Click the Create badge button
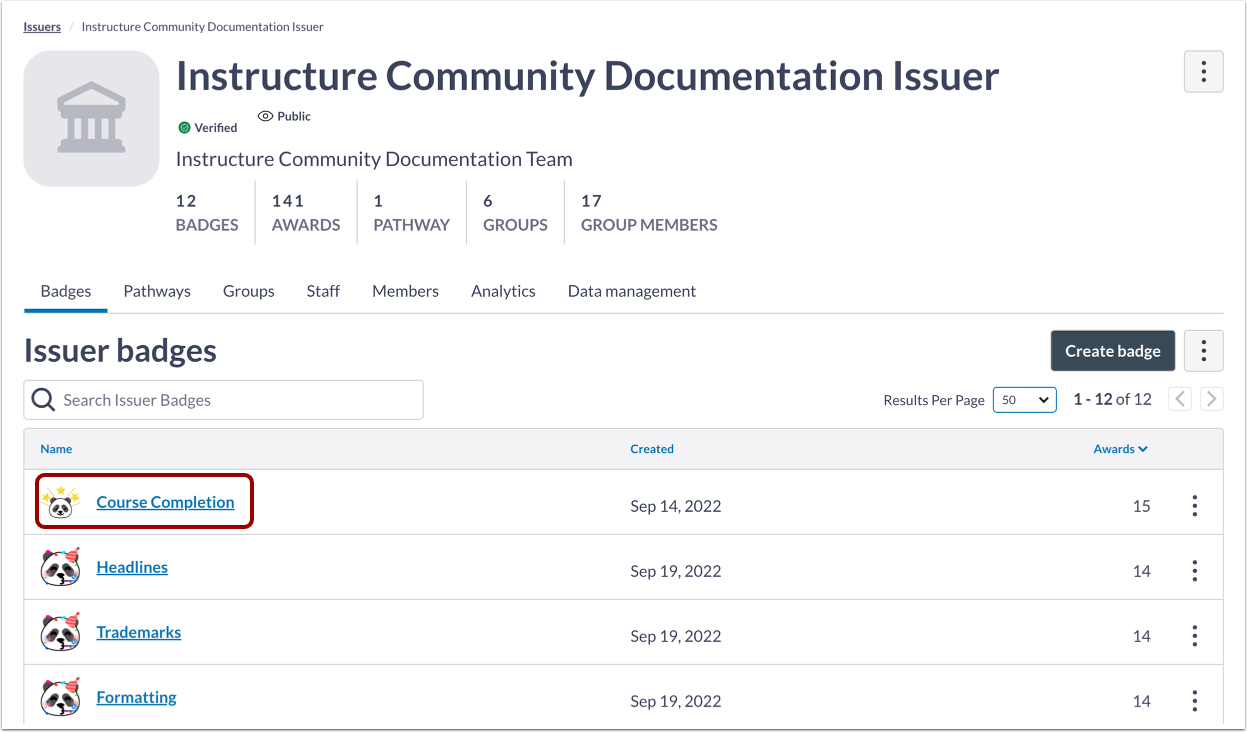1247x732 pixels. point(1113,351)
